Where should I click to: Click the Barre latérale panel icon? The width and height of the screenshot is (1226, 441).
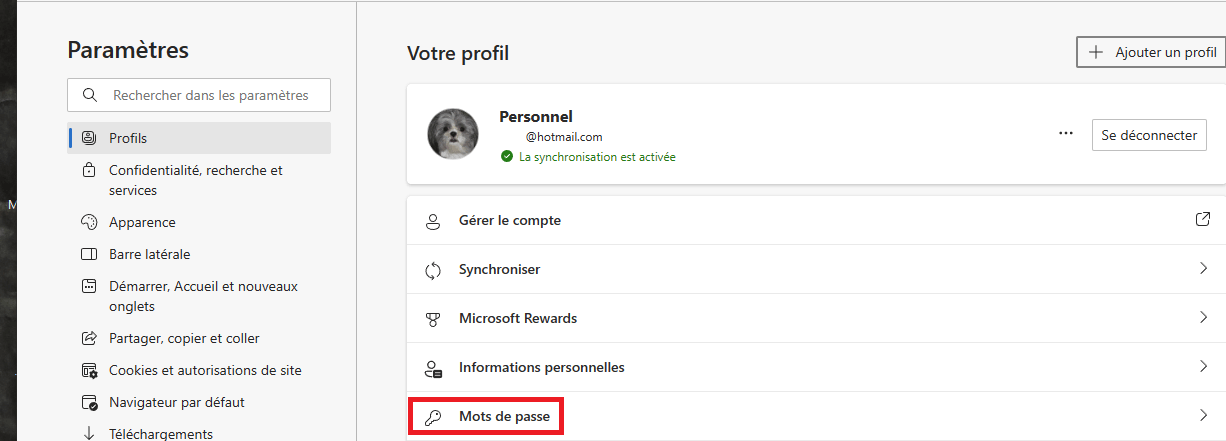point(89,254)
